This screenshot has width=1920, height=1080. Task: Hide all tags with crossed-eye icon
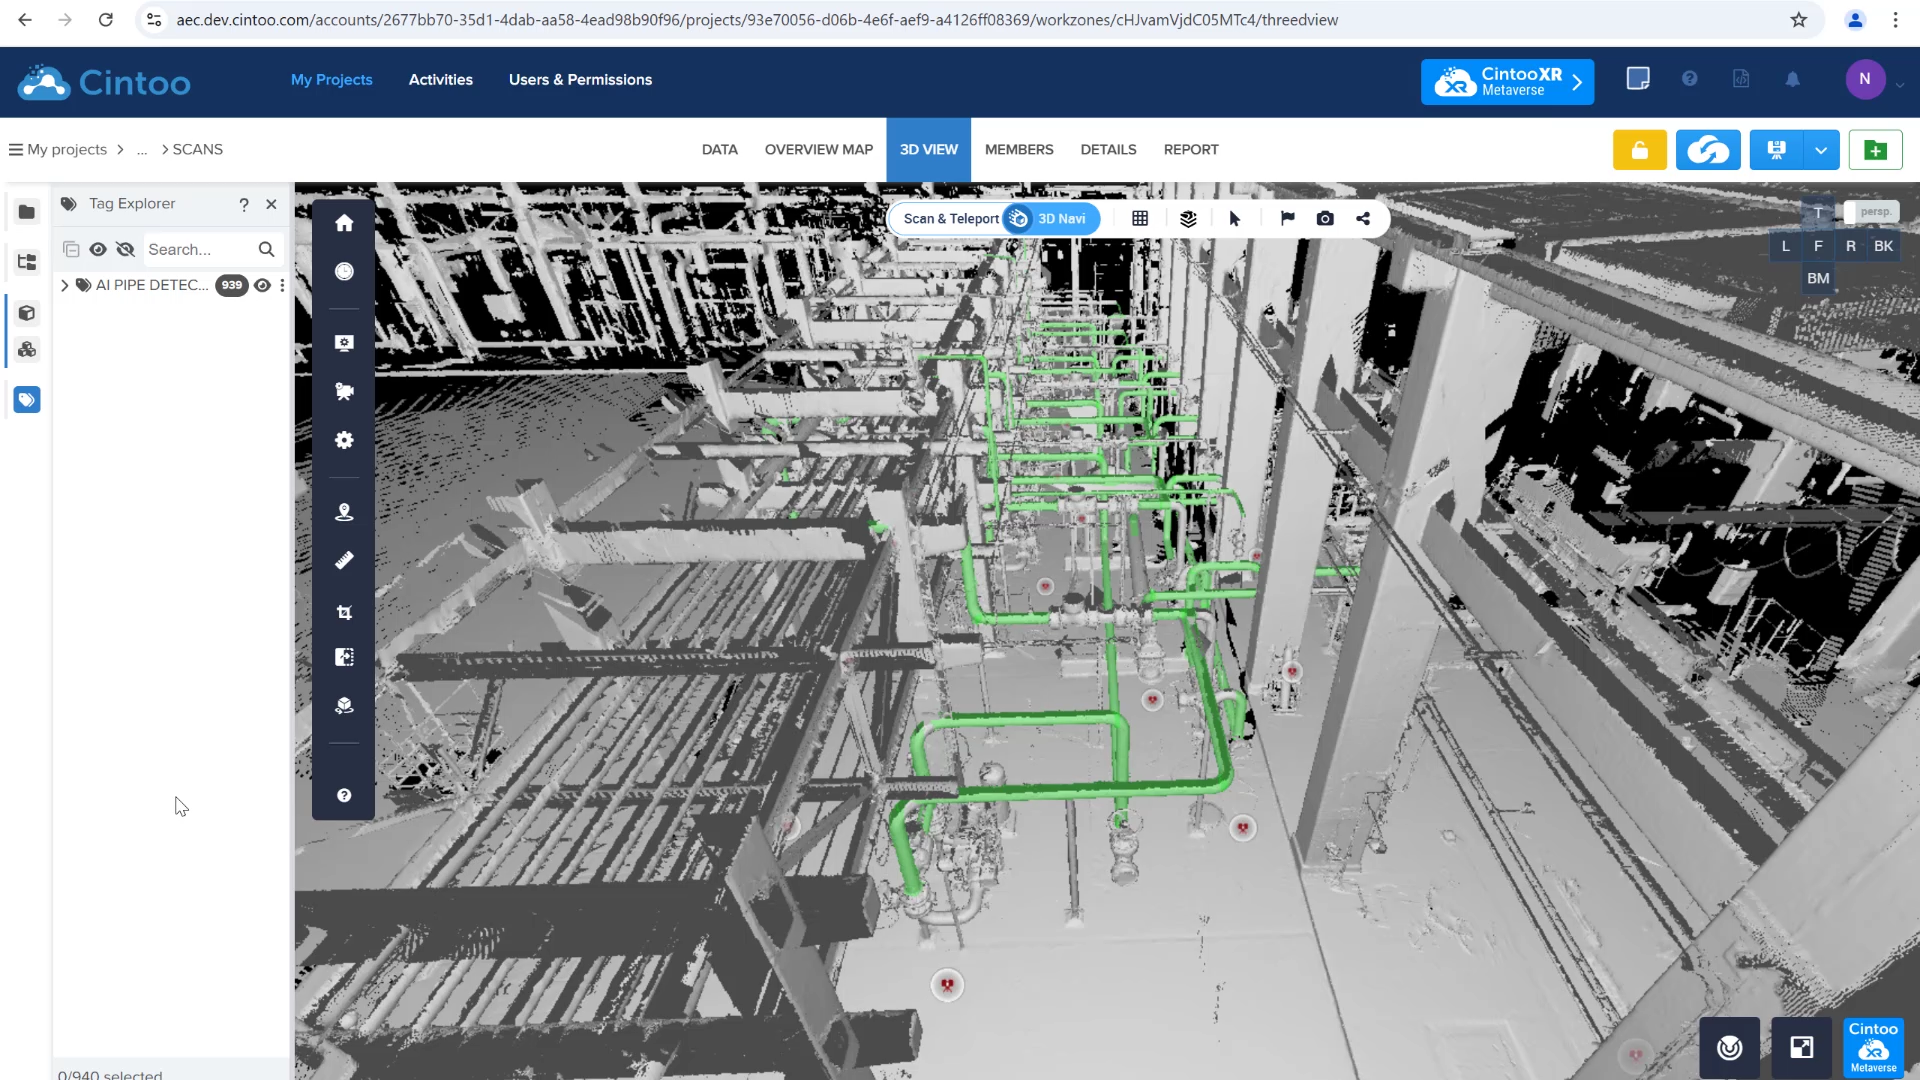125,249
